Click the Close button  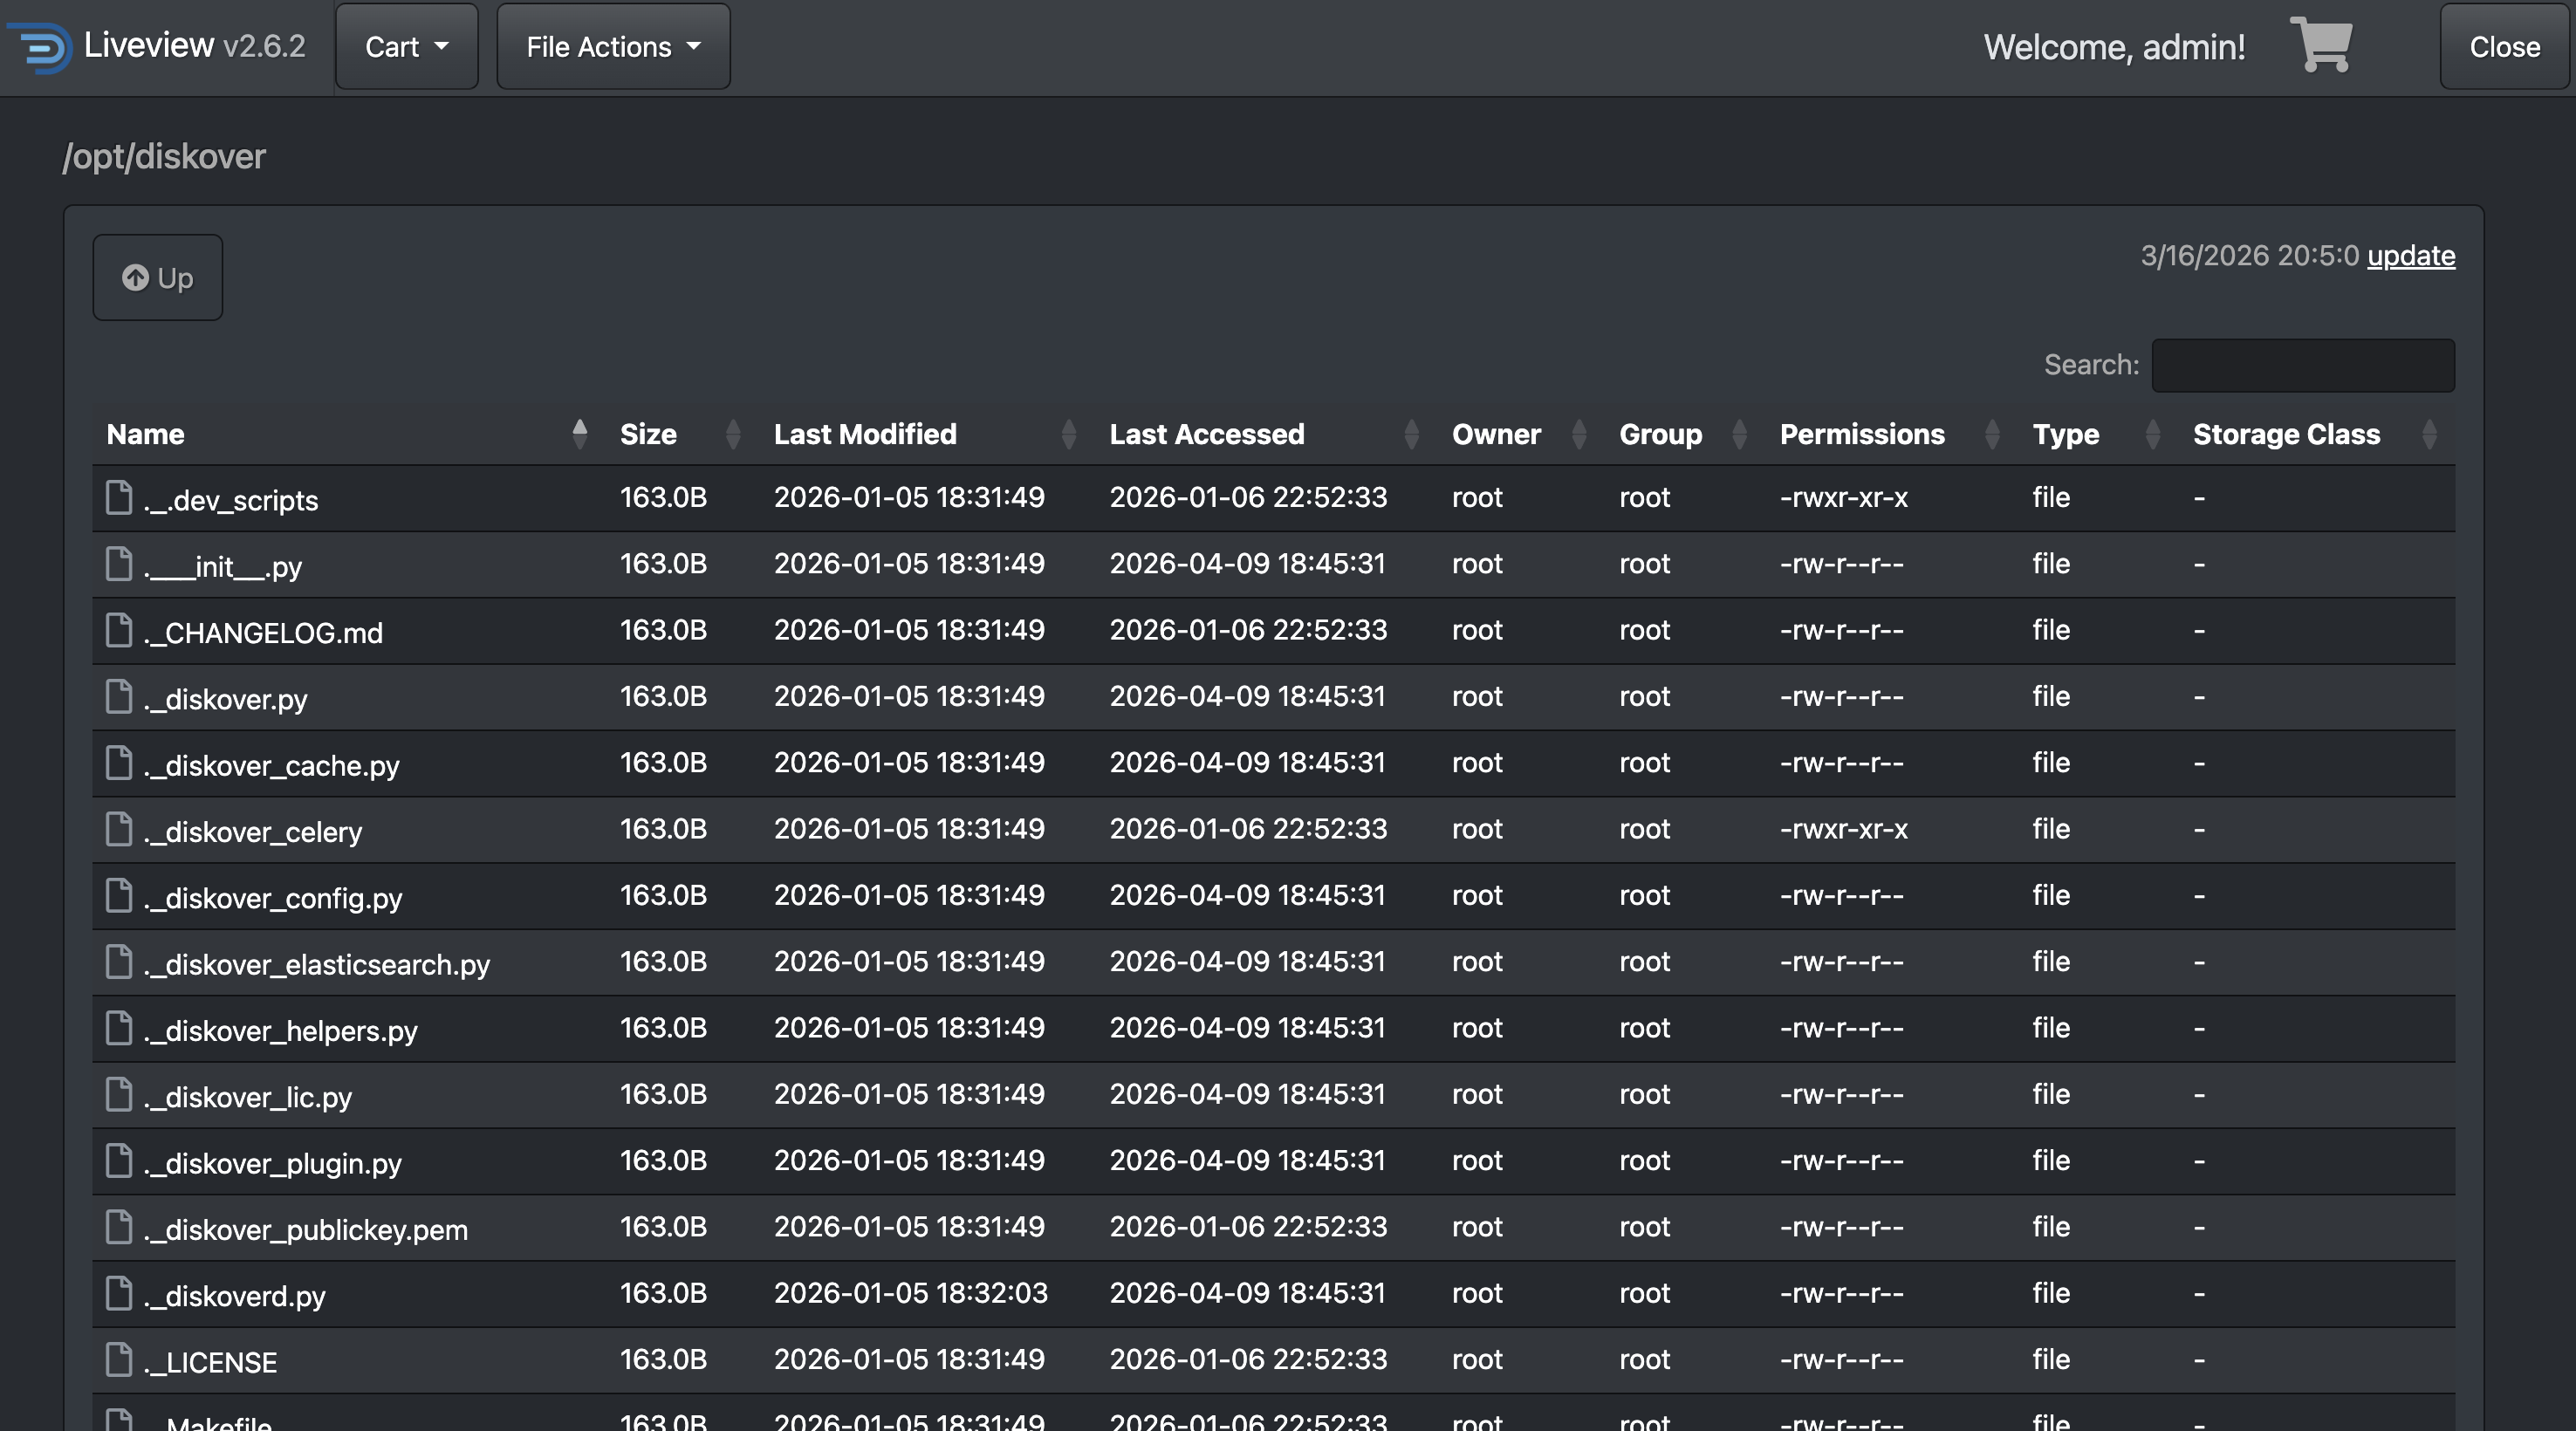[2504, 47]
